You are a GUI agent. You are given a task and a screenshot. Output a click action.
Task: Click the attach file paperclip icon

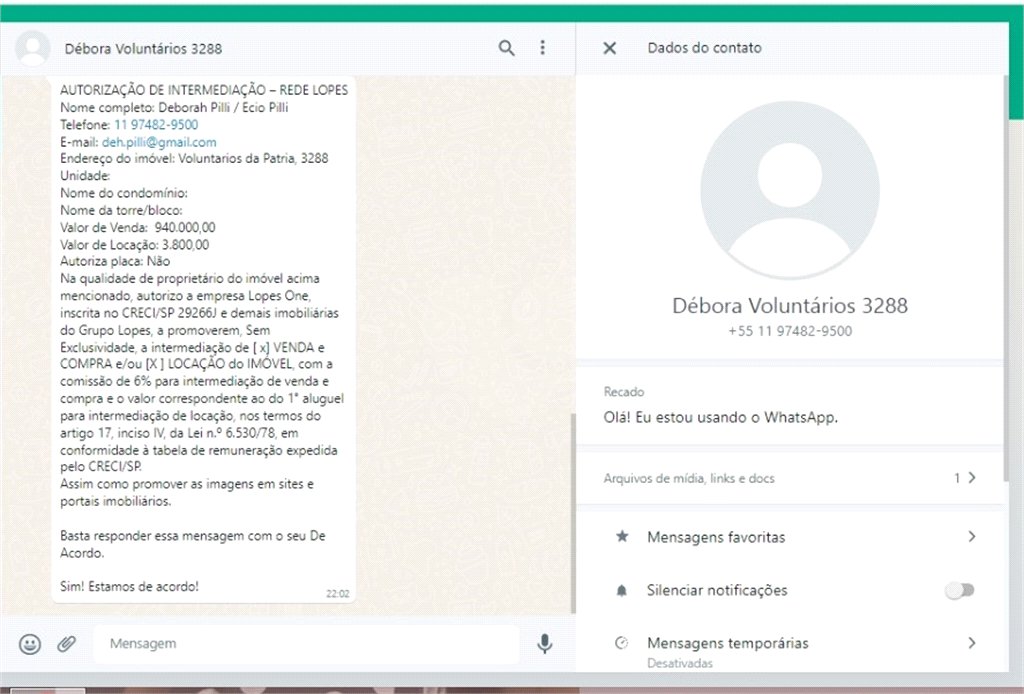pos(67,644)
